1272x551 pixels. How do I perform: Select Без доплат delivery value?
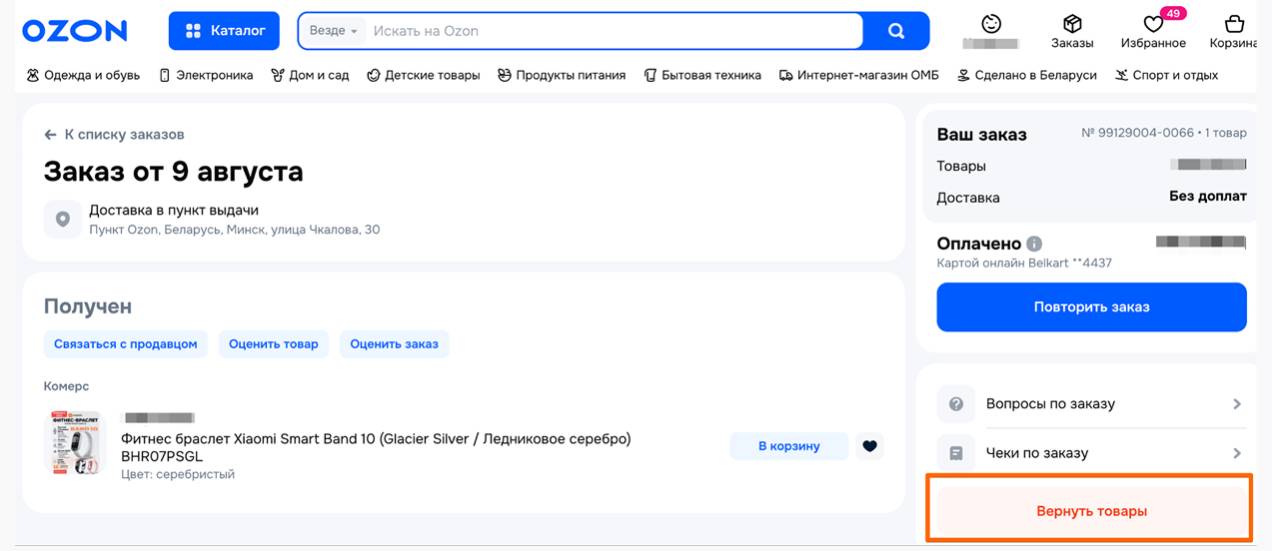pyautogui.click(x=1208, y=197)
